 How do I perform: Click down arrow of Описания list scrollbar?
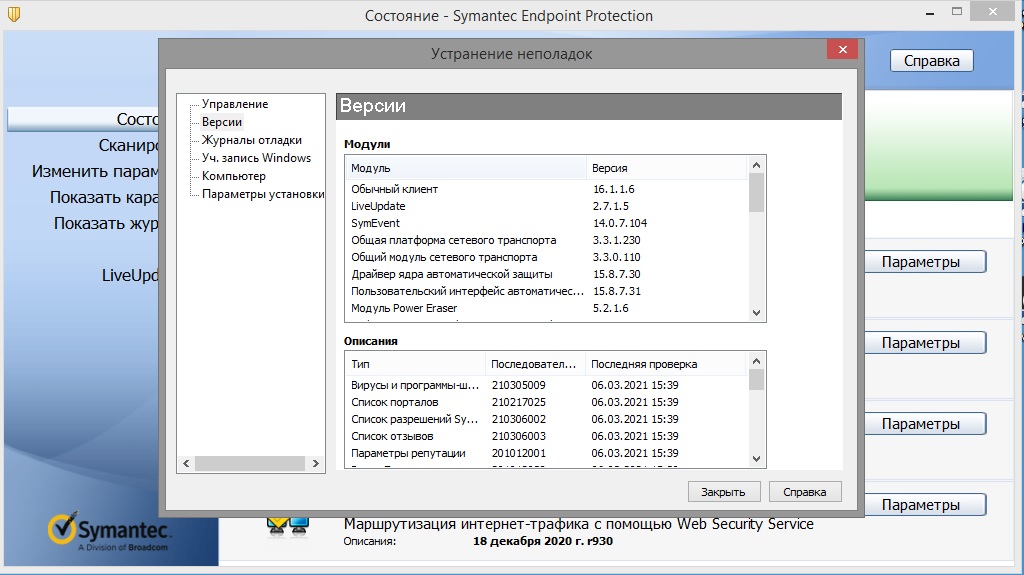click(x=756, y=459)
